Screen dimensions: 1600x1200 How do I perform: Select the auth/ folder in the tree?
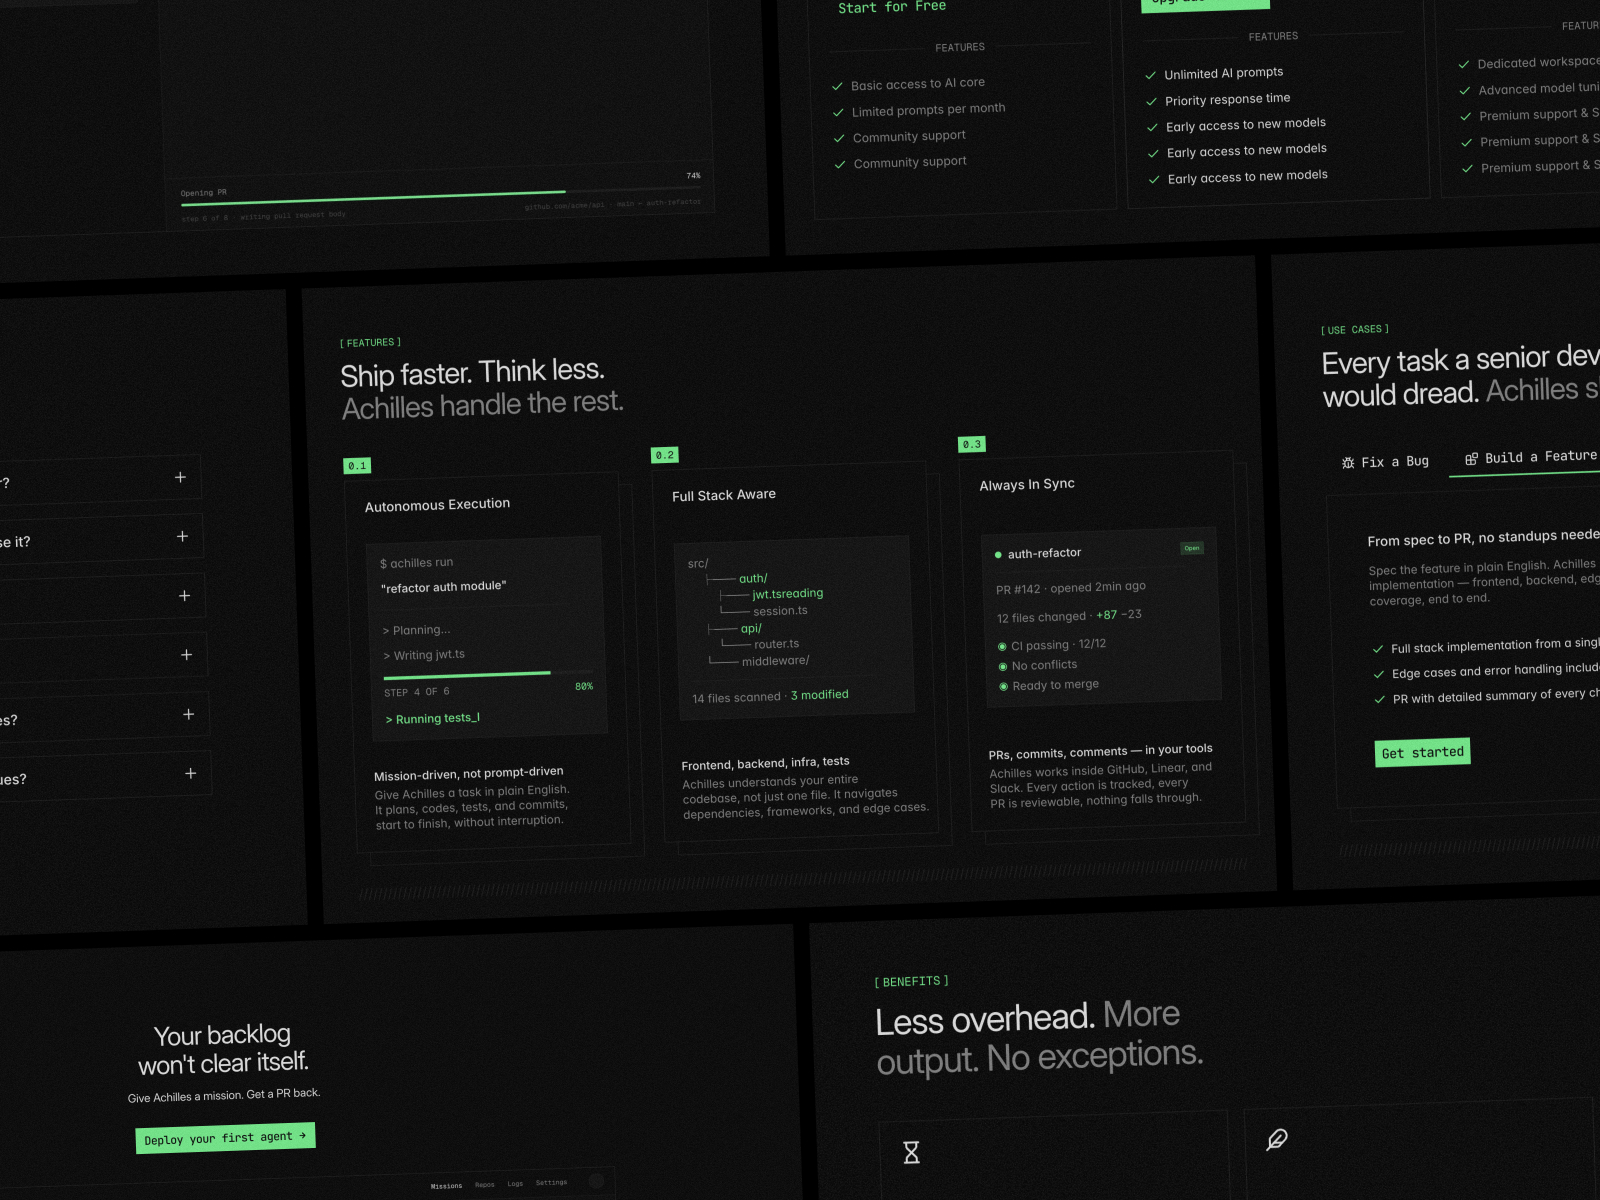point(753,578)
